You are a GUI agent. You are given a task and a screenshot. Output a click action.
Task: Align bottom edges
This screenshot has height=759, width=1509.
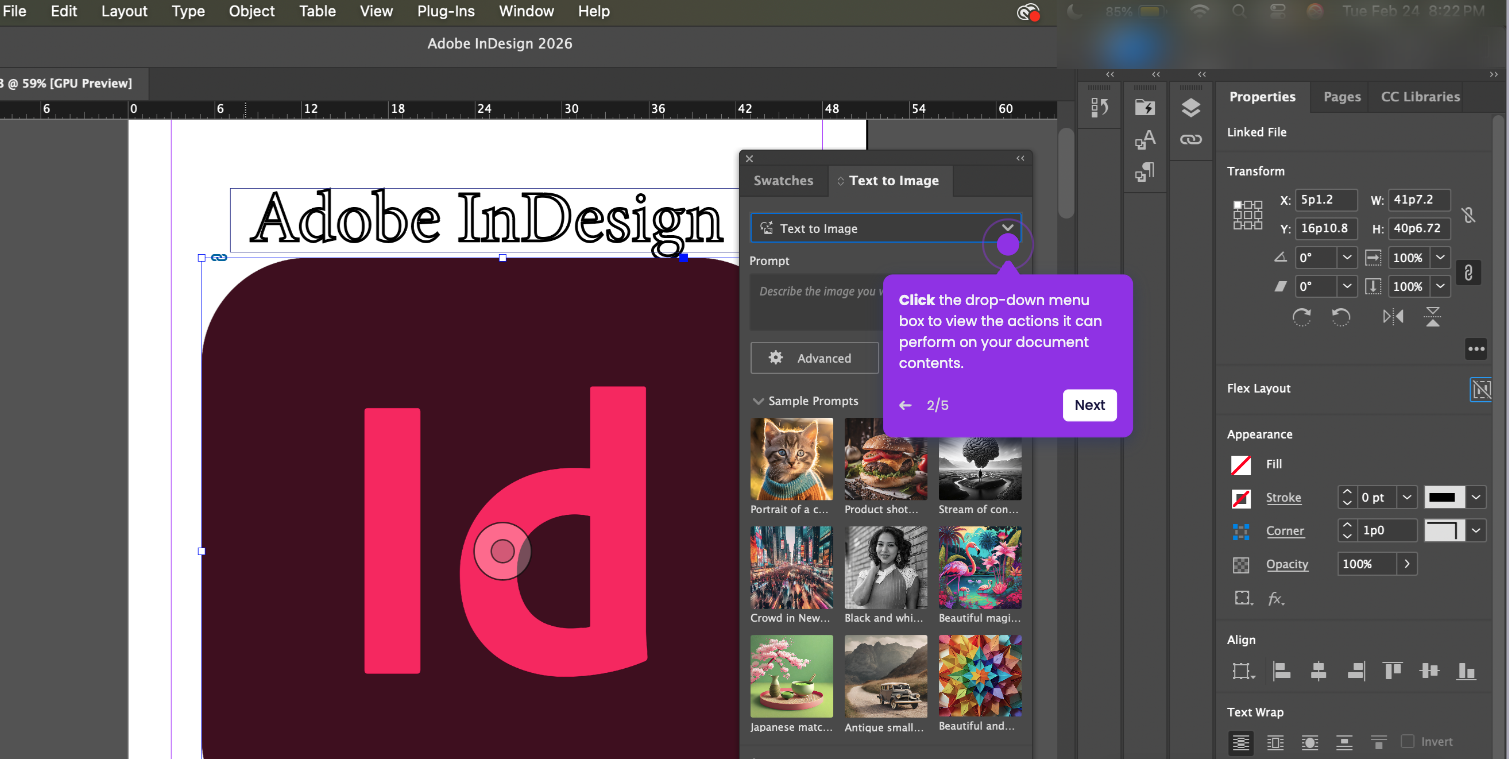point(1466,671)
